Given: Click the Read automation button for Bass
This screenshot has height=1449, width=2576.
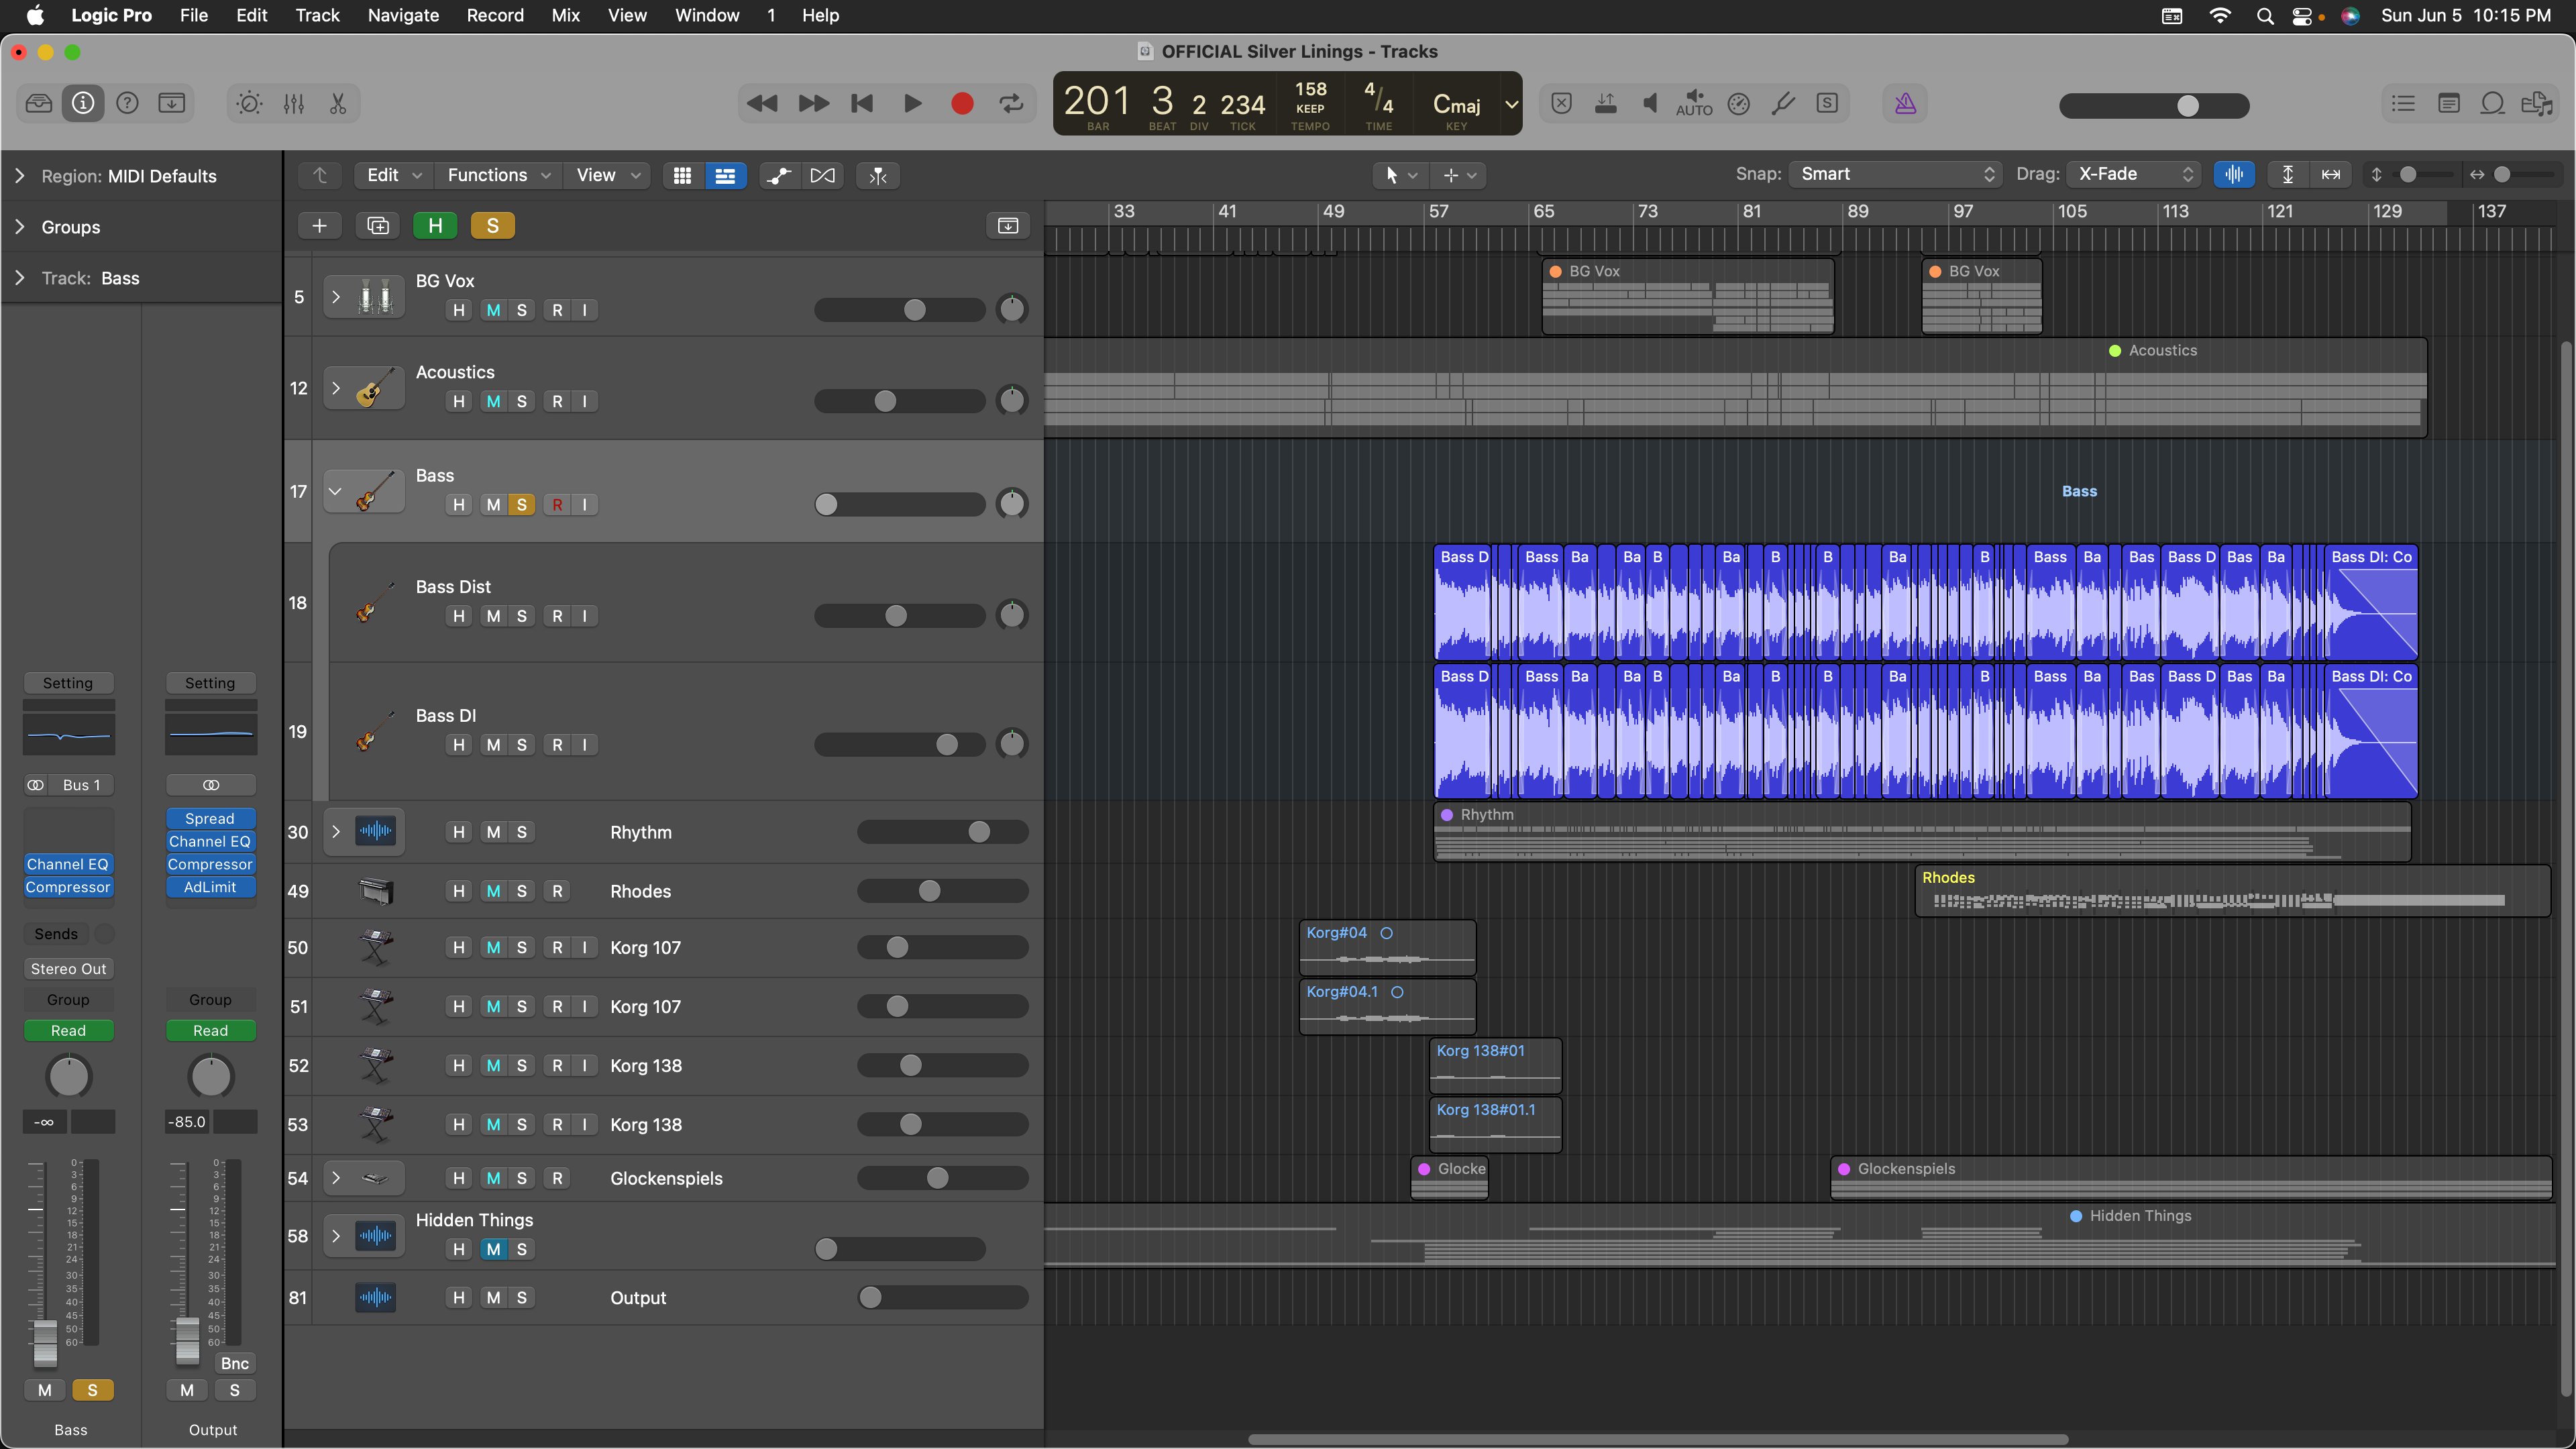Looking at the screenshot, I should pyautogui.click(x=68, y=1030).
